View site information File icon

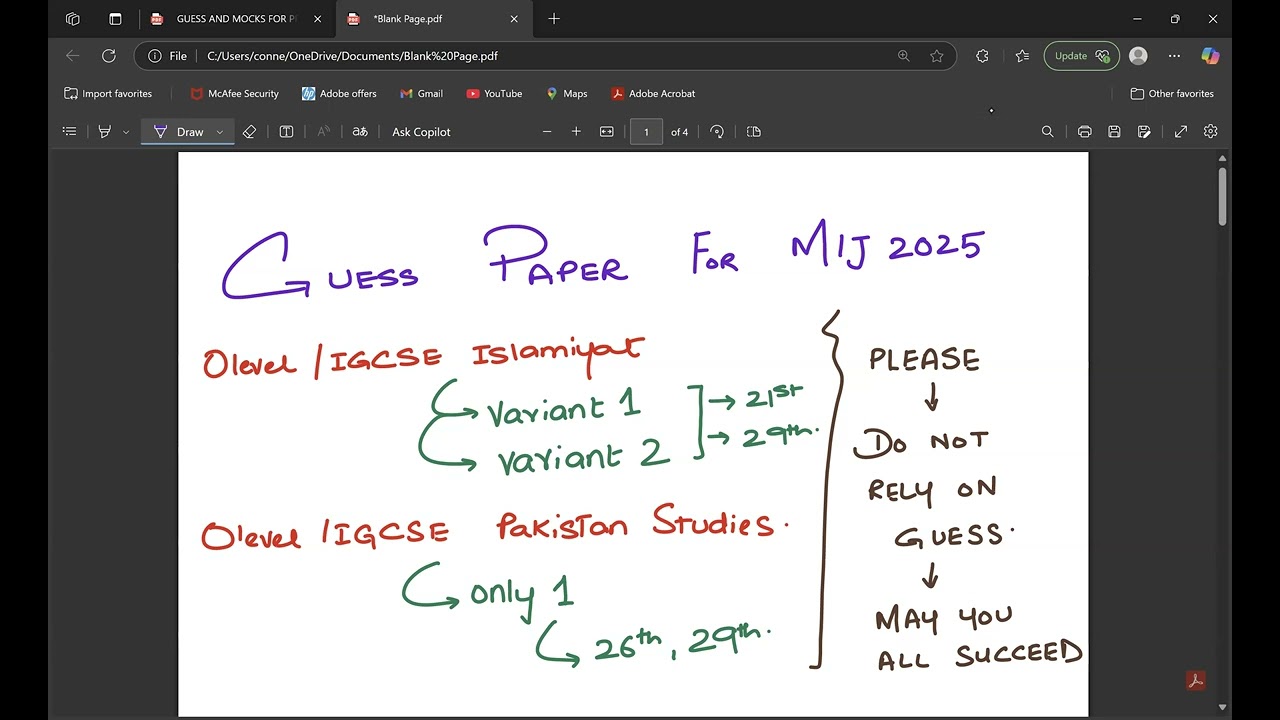point(168,56)
